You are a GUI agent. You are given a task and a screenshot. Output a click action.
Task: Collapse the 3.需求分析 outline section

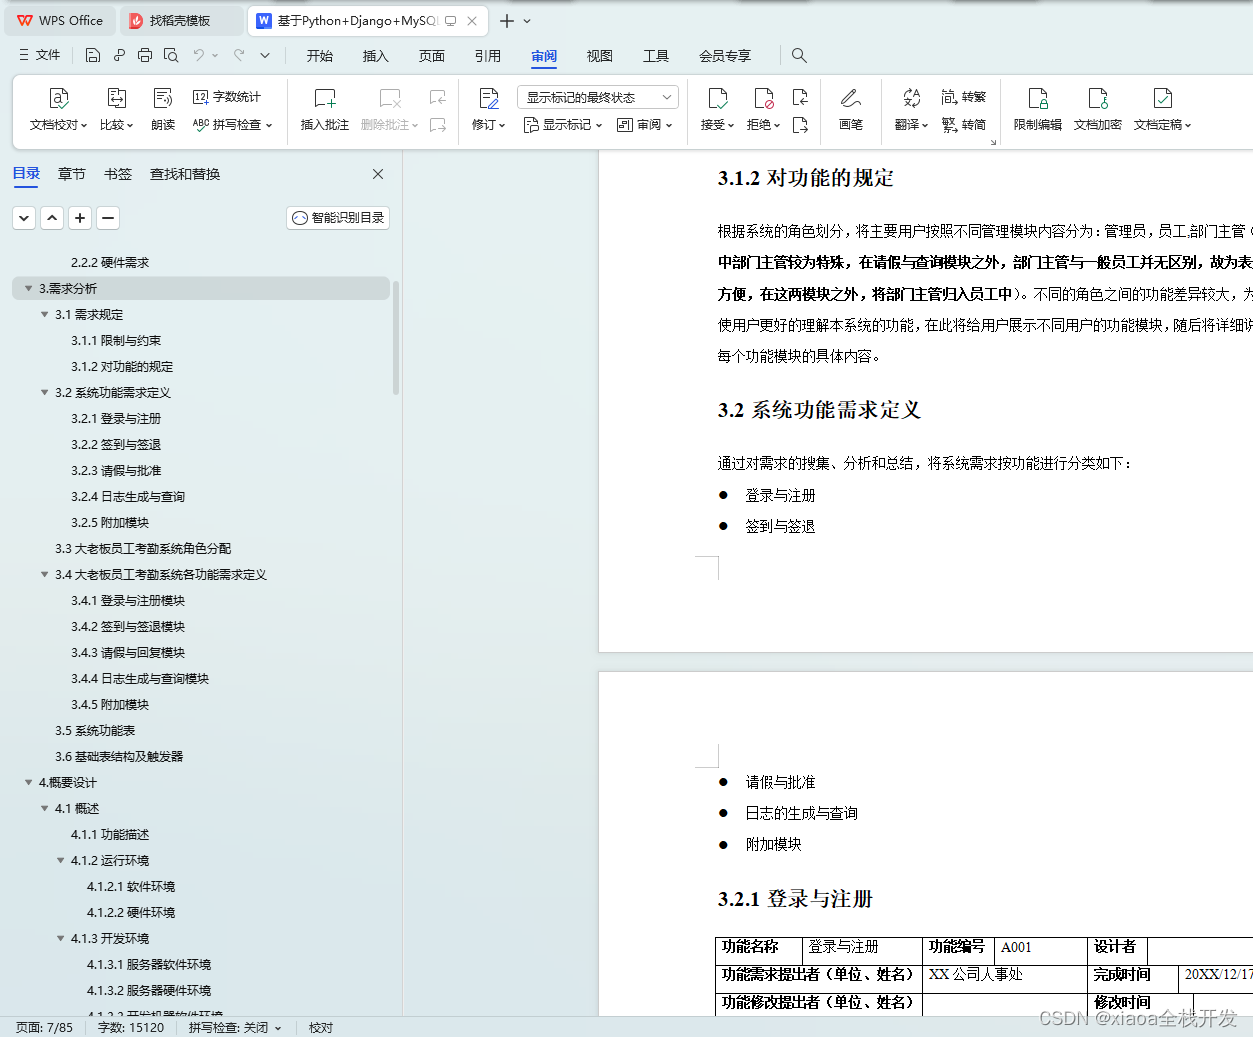(x=28, y=288)
